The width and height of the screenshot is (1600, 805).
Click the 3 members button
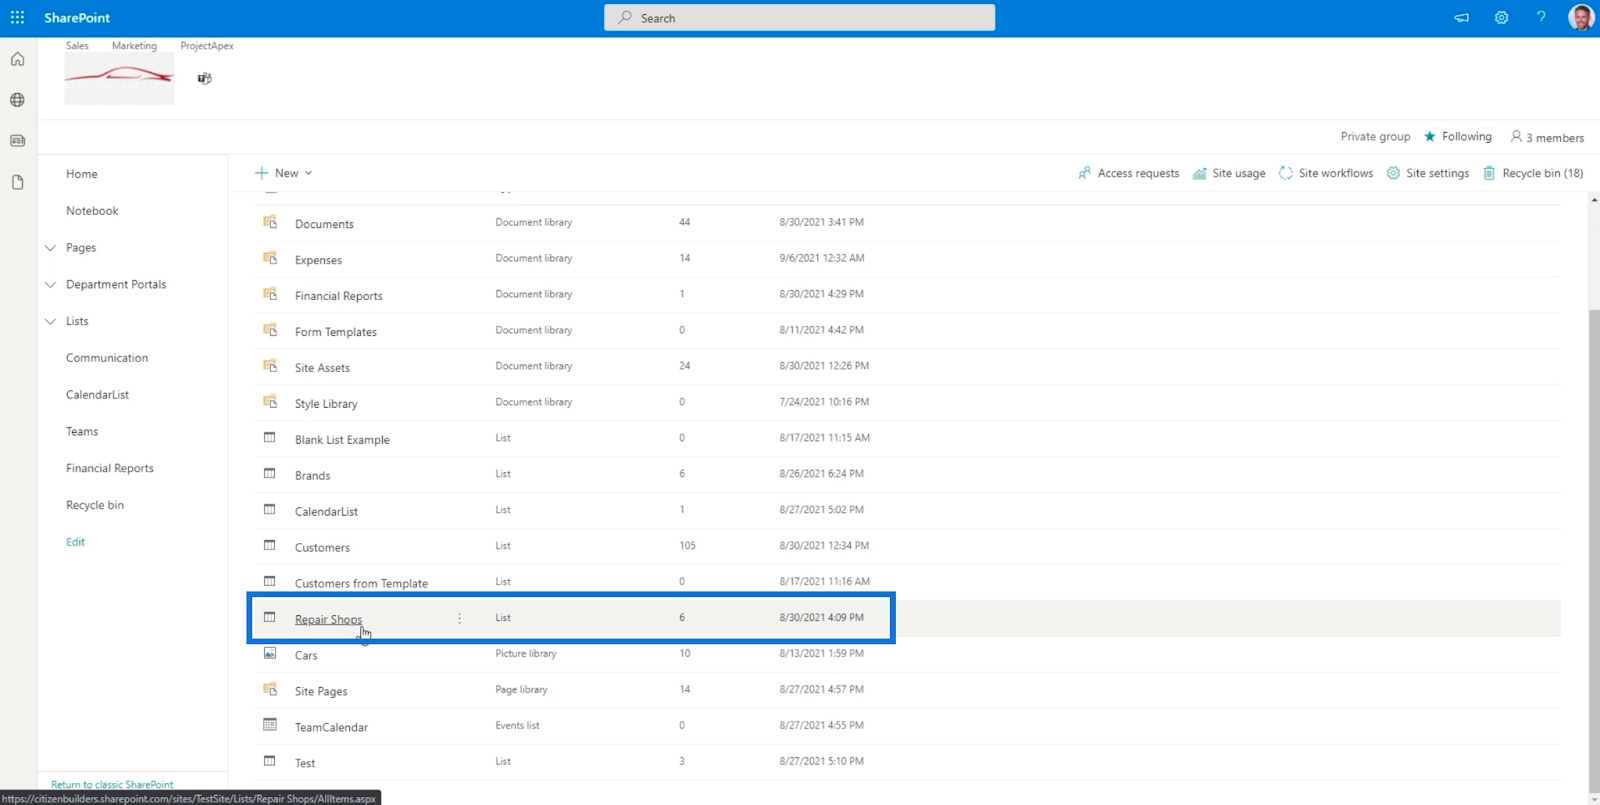click(1547, 137)
